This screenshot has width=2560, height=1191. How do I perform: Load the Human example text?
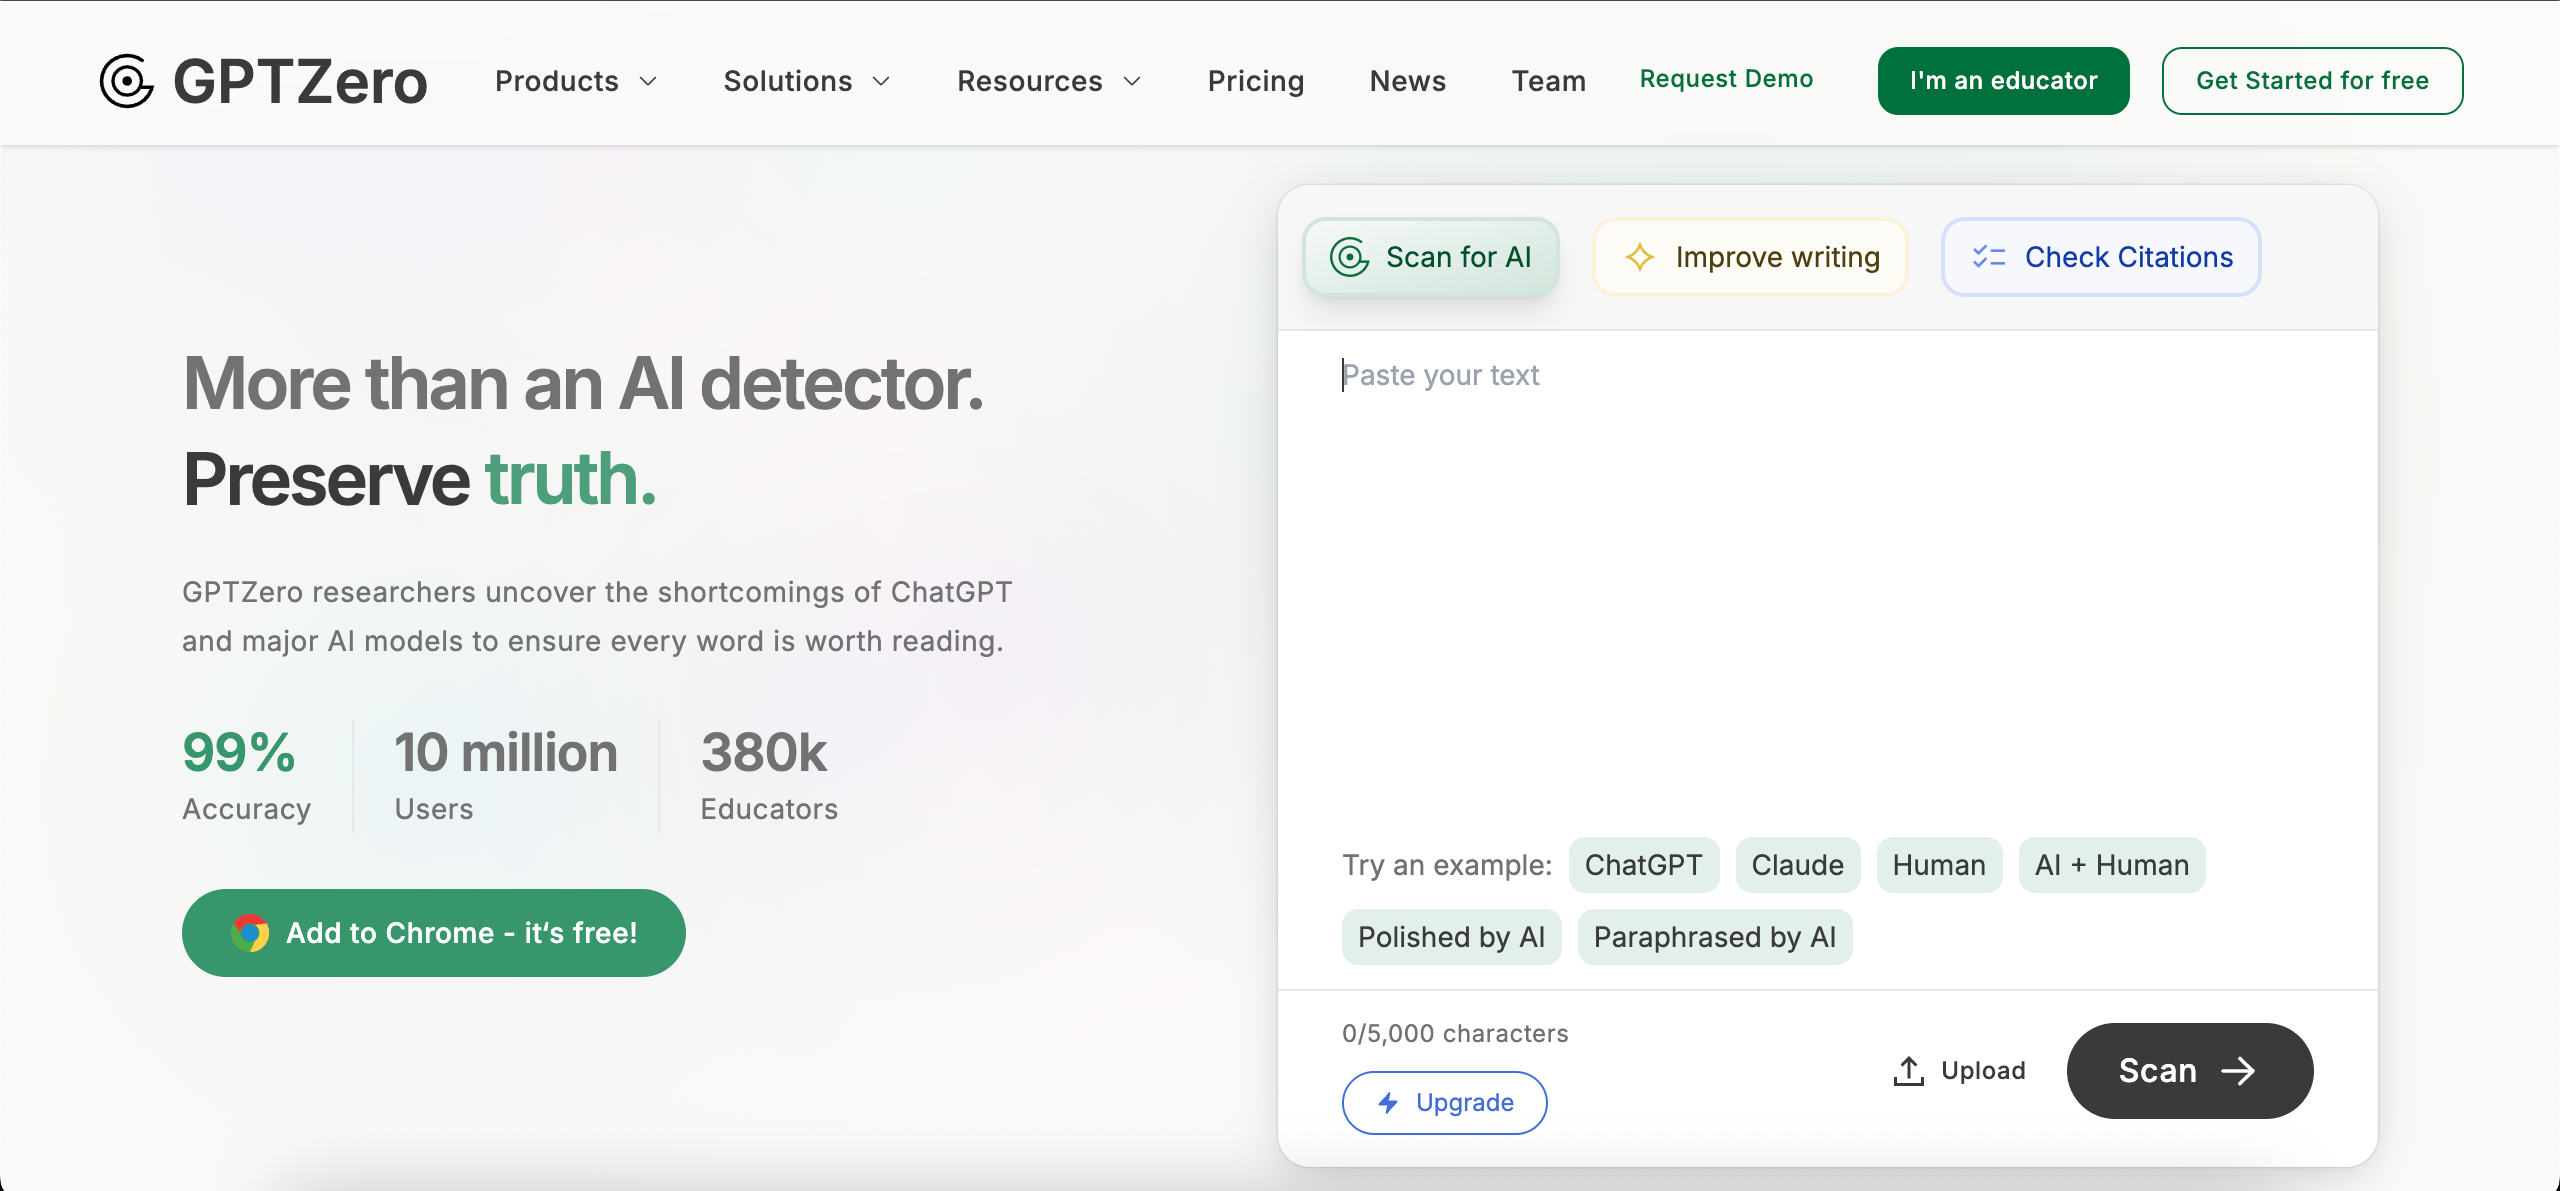[x=1939, y=865]
